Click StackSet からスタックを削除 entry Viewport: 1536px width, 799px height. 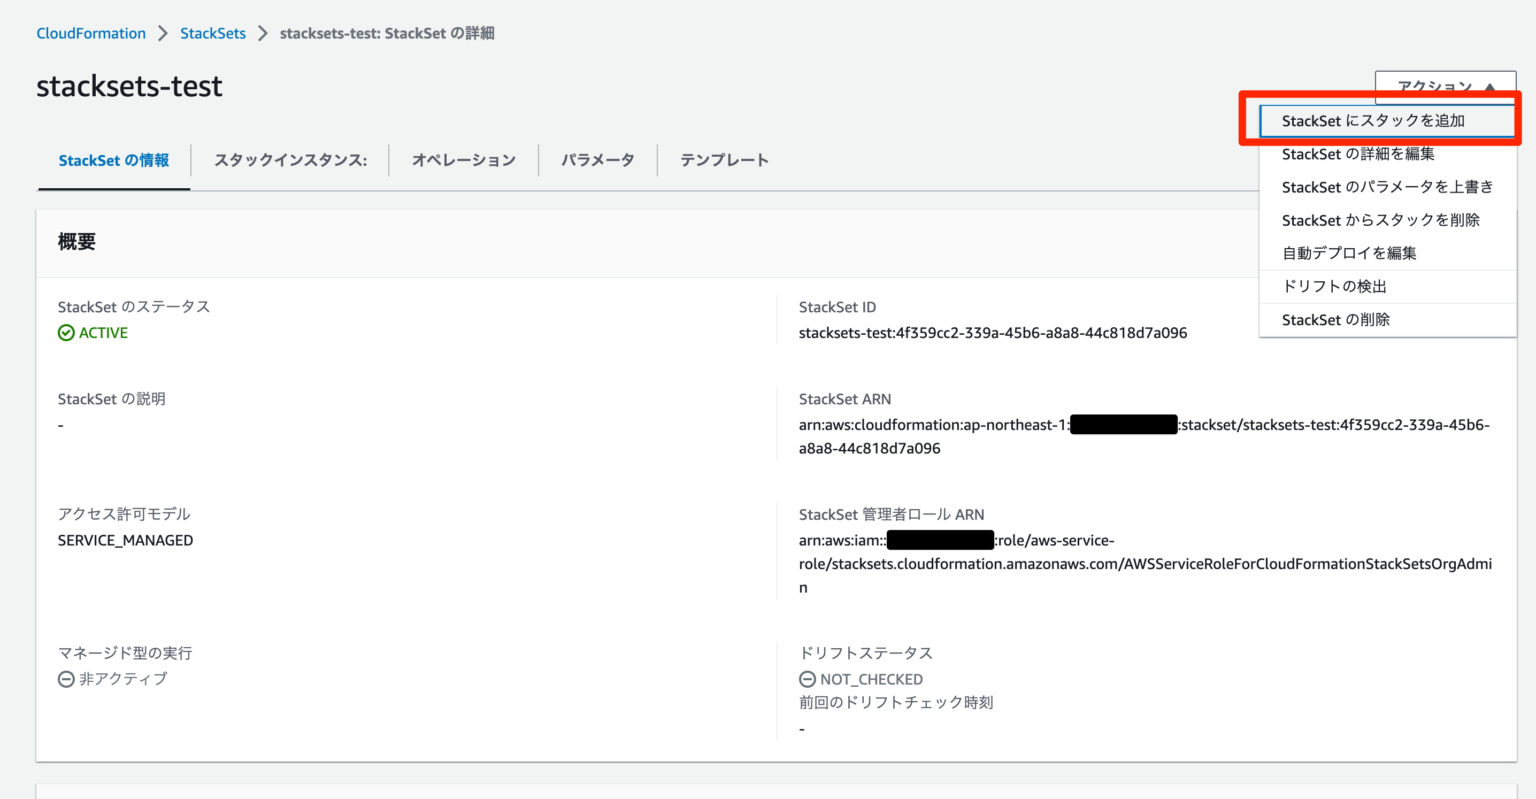pyautogui.click(x=1380, y=220)
